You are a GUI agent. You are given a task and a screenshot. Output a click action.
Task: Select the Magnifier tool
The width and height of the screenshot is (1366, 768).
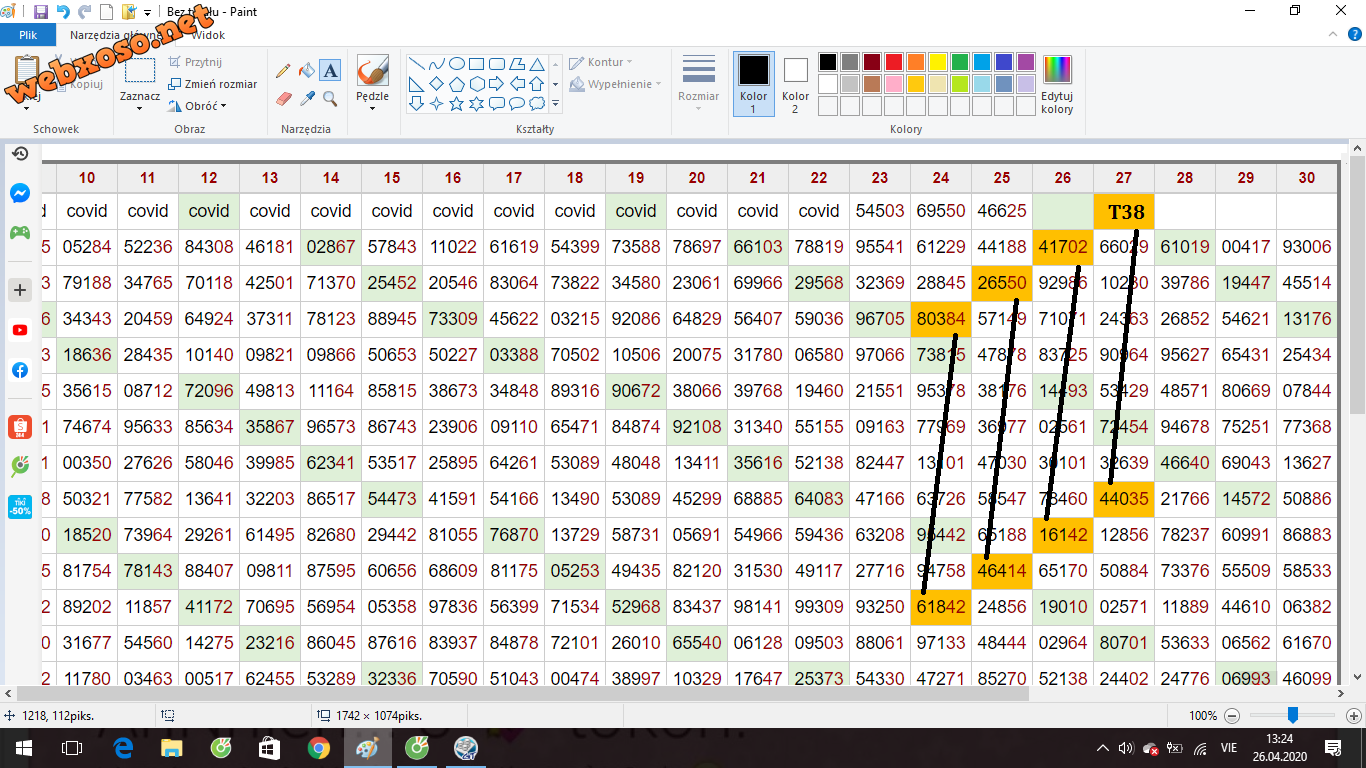tap(330, 99)
